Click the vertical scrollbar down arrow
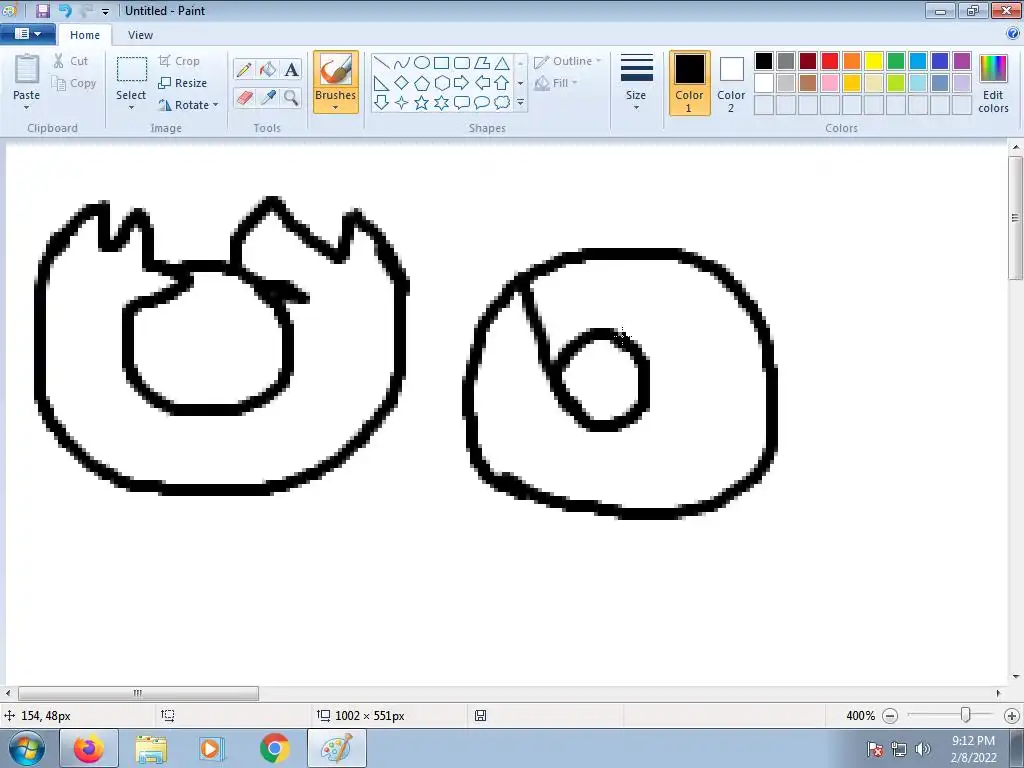Image resolution: width=1024 pixels, height=768 pixels. [1016, 677]
